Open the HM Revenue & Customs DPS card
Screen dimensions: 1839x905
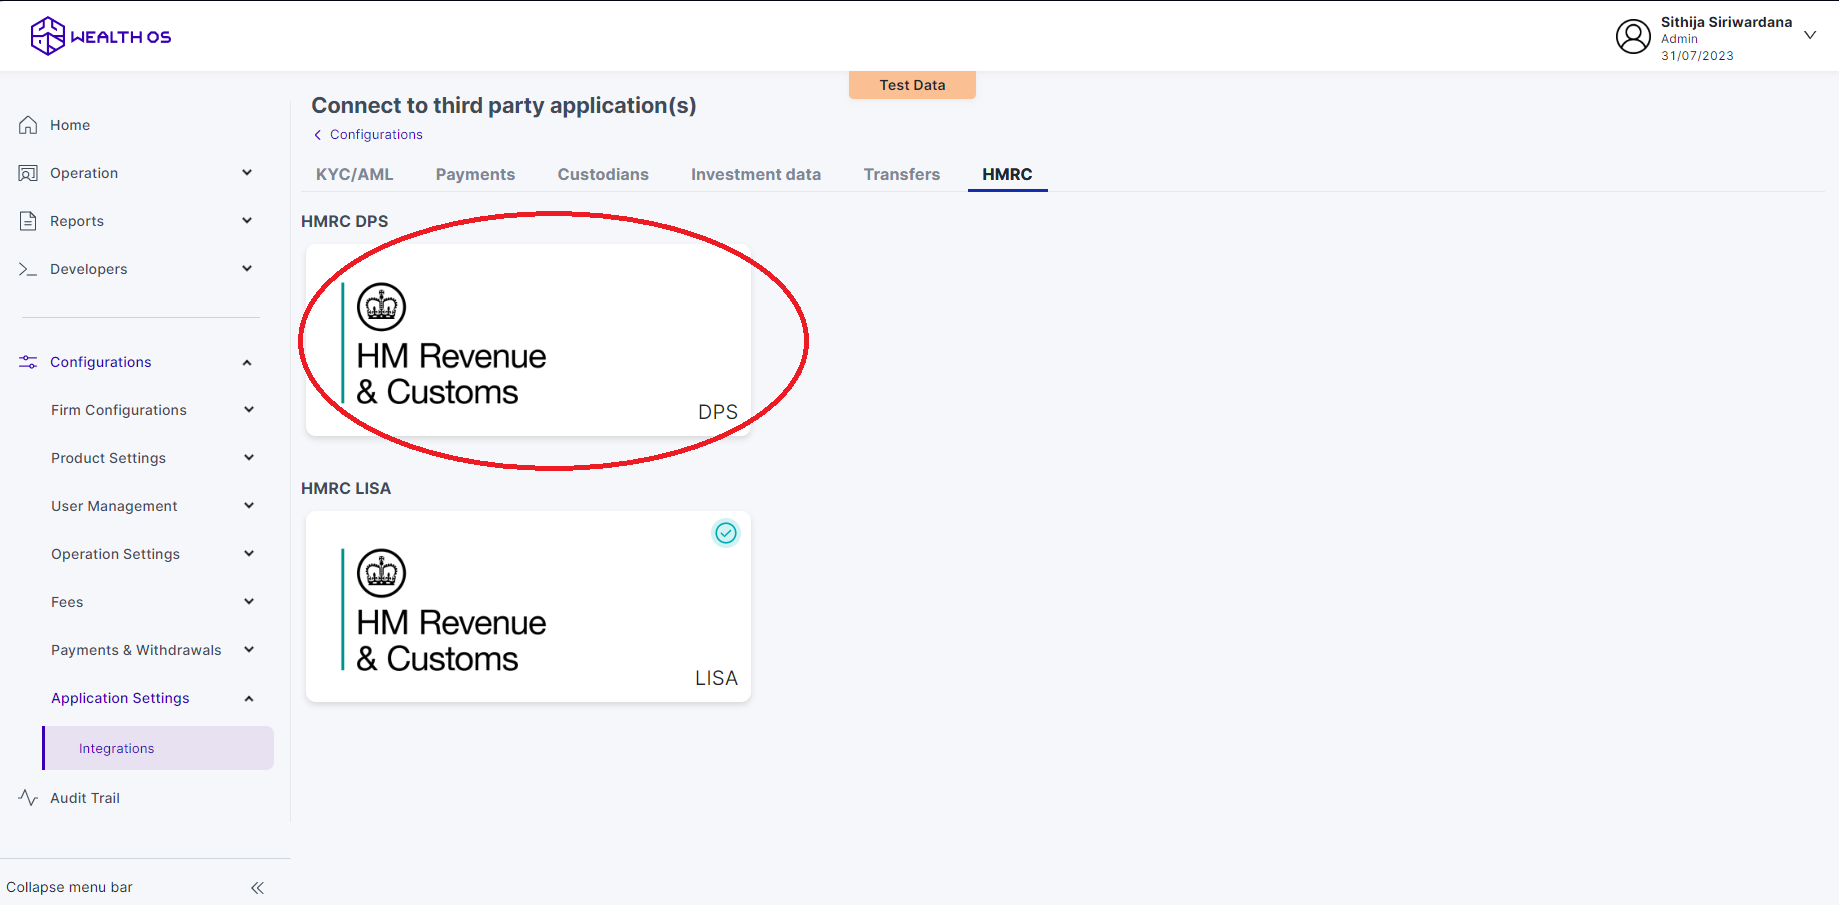[x=528, y=340]
